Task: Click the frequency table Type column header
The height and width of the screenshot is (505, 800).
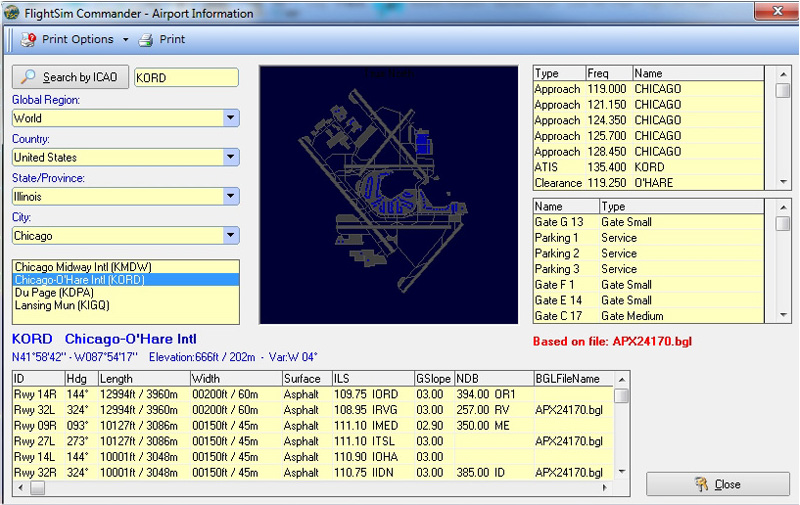Action: click(559, 73)
